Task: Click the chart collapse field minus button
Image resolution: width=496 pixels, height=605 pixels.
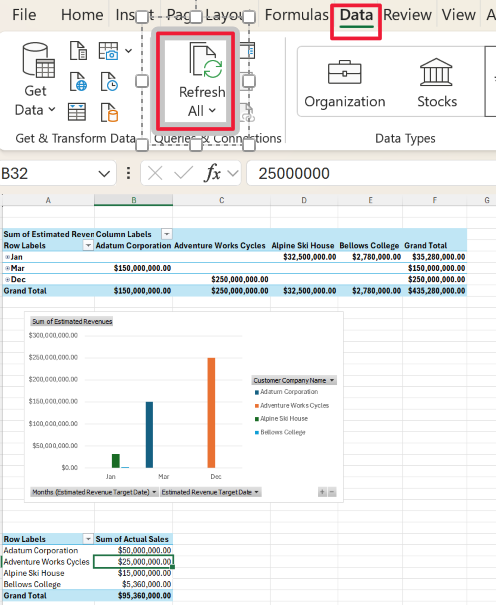Action: tap(332, 492)
